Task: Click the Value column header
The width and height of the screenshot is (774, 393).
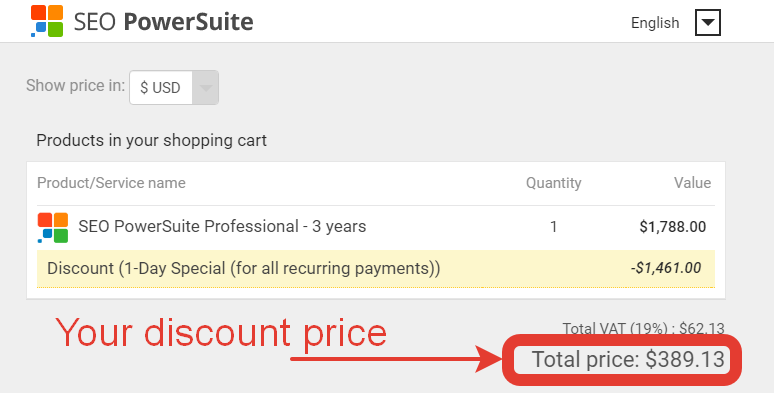Action: coord(693,183)
